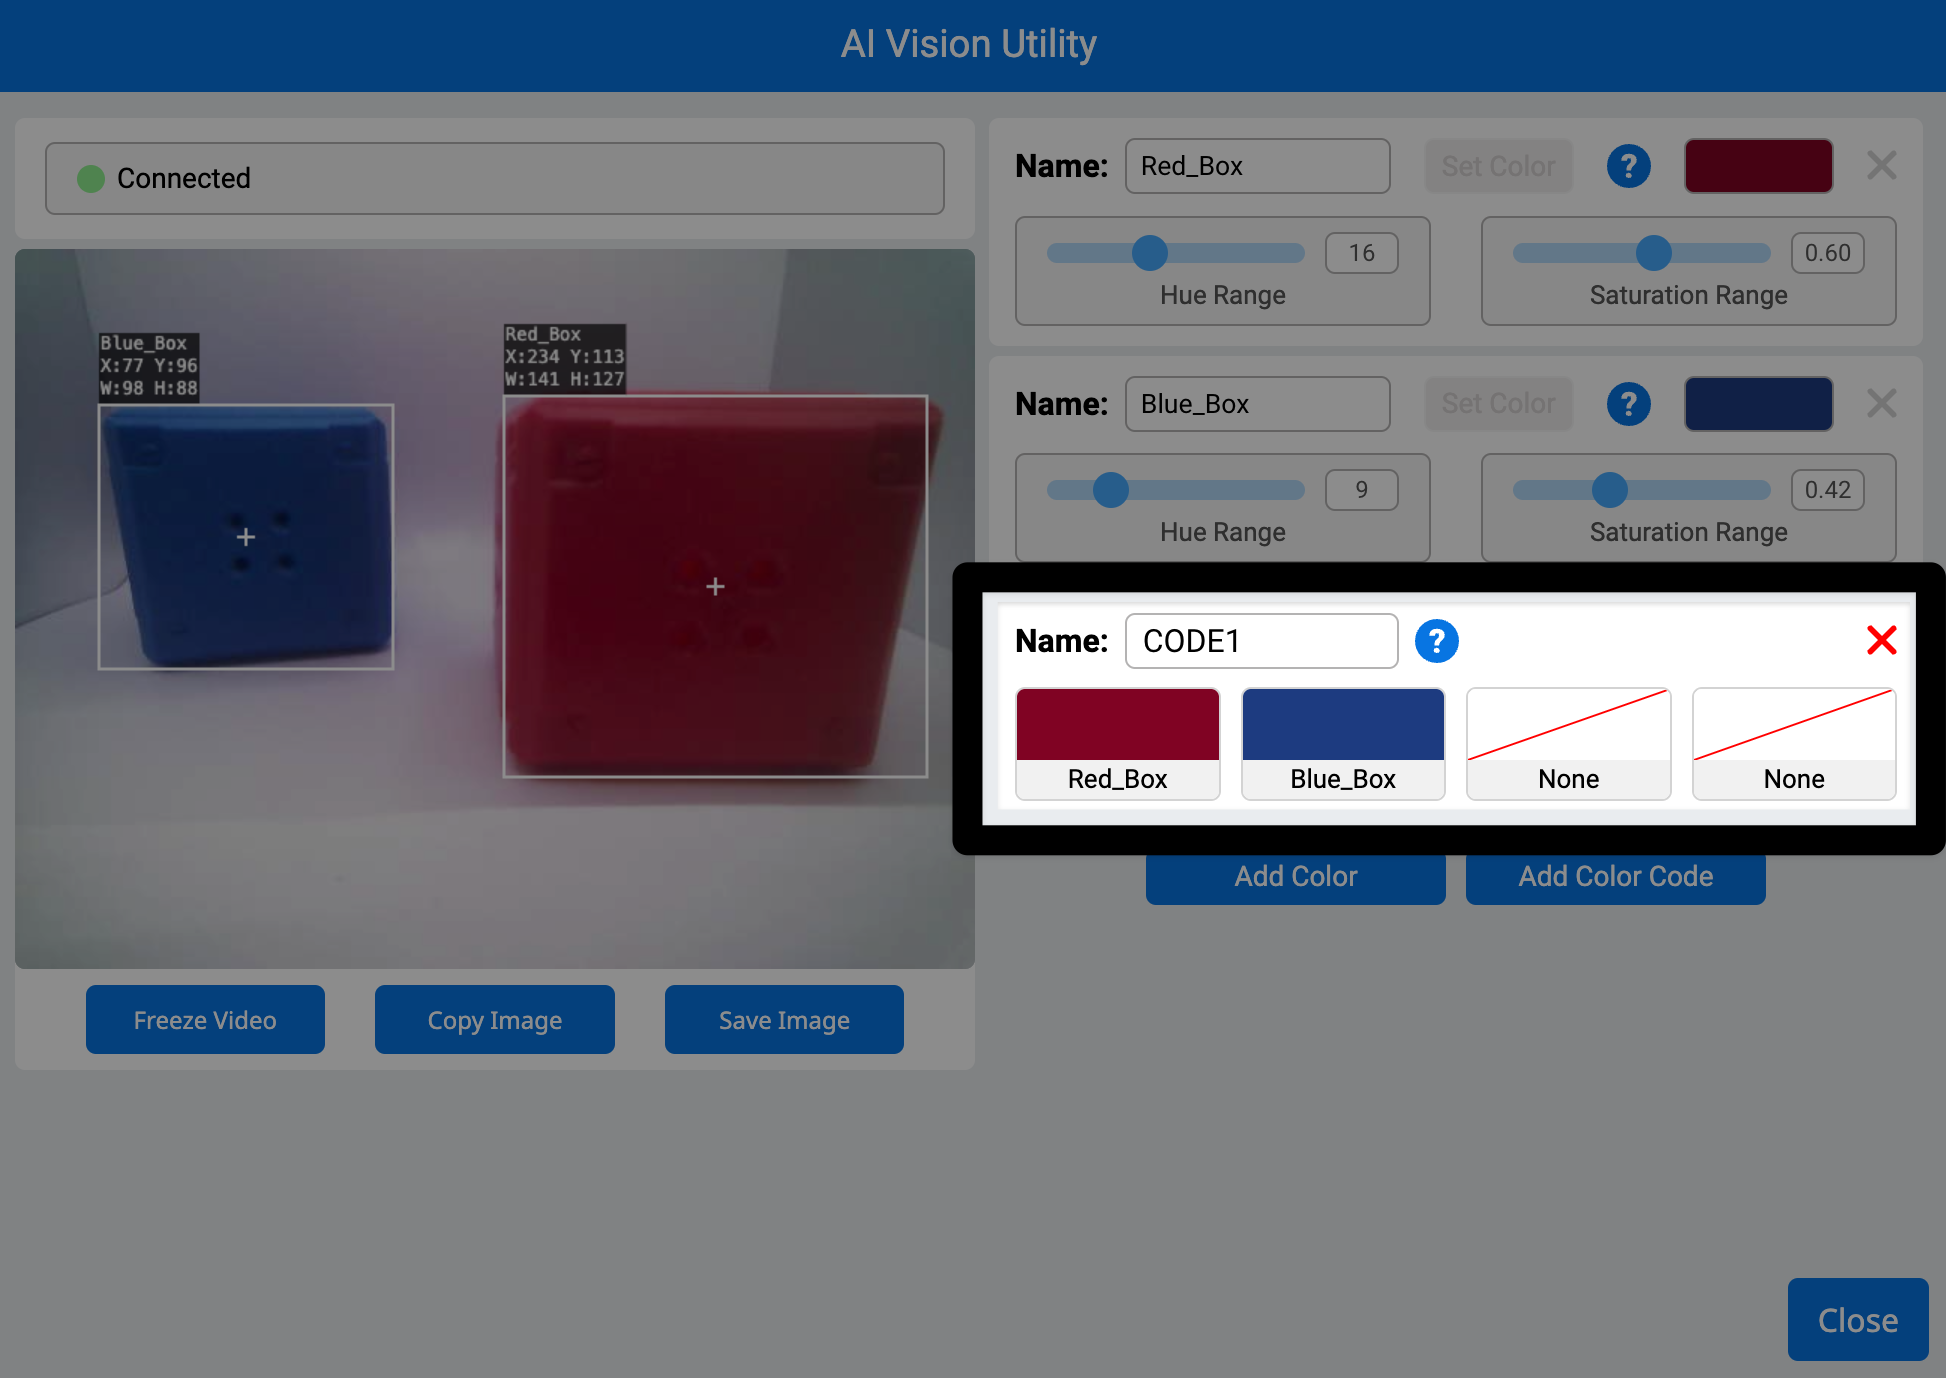Screen dimensions: 1946x1378
Task: Select the second None slot in CODE1
Action: click(1794, 743)
